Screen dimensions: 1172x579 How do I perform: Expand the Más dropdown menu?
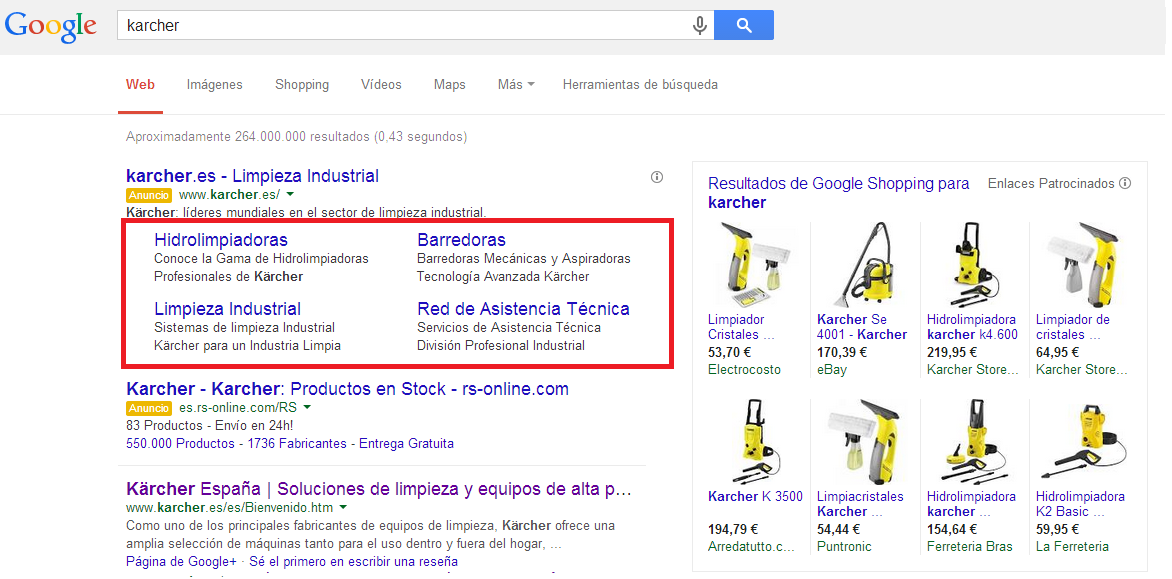(x=515, y=85)
